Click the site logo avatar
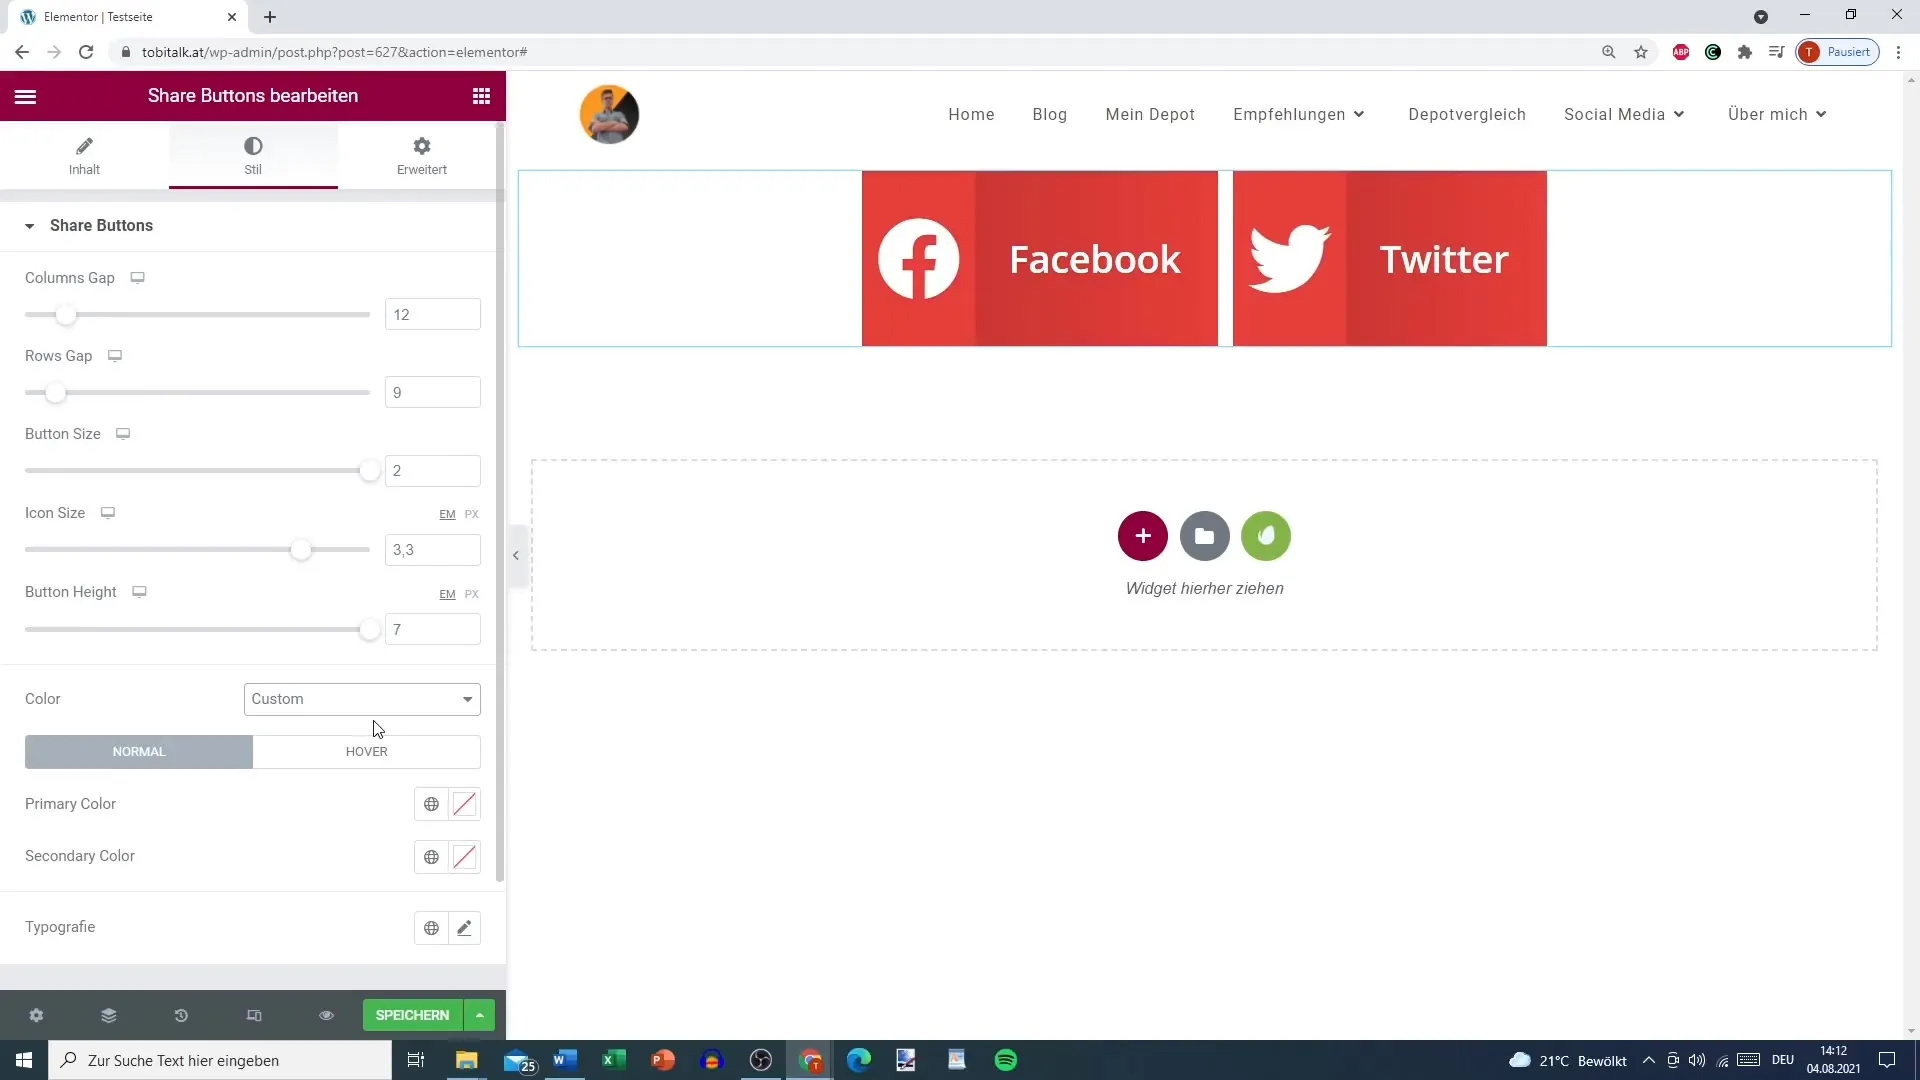 [609, 114]
